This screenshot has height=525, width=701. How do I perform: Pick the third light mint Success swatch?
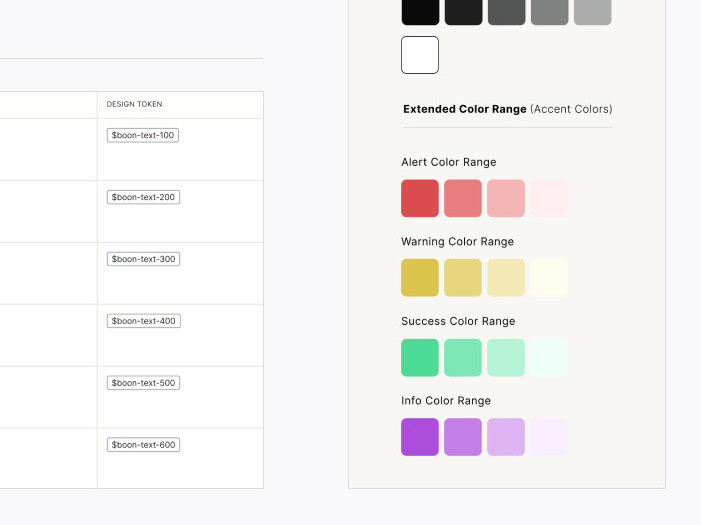(x=506, y=357)
